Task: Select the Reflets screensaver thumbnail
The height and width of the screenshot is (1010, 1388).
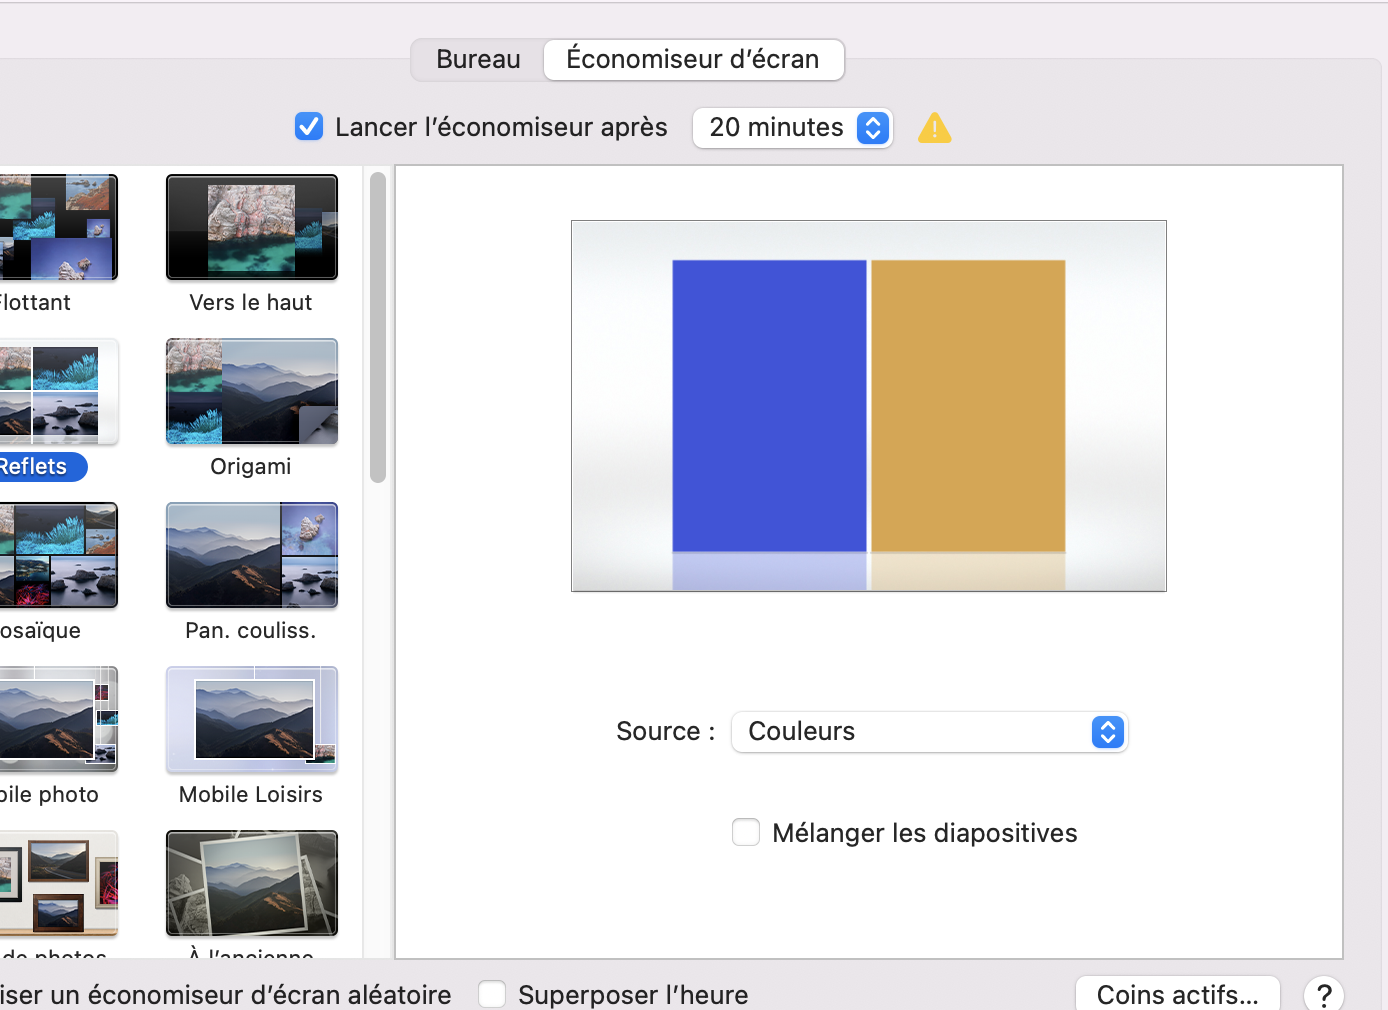Action: (x=58, y=392)
